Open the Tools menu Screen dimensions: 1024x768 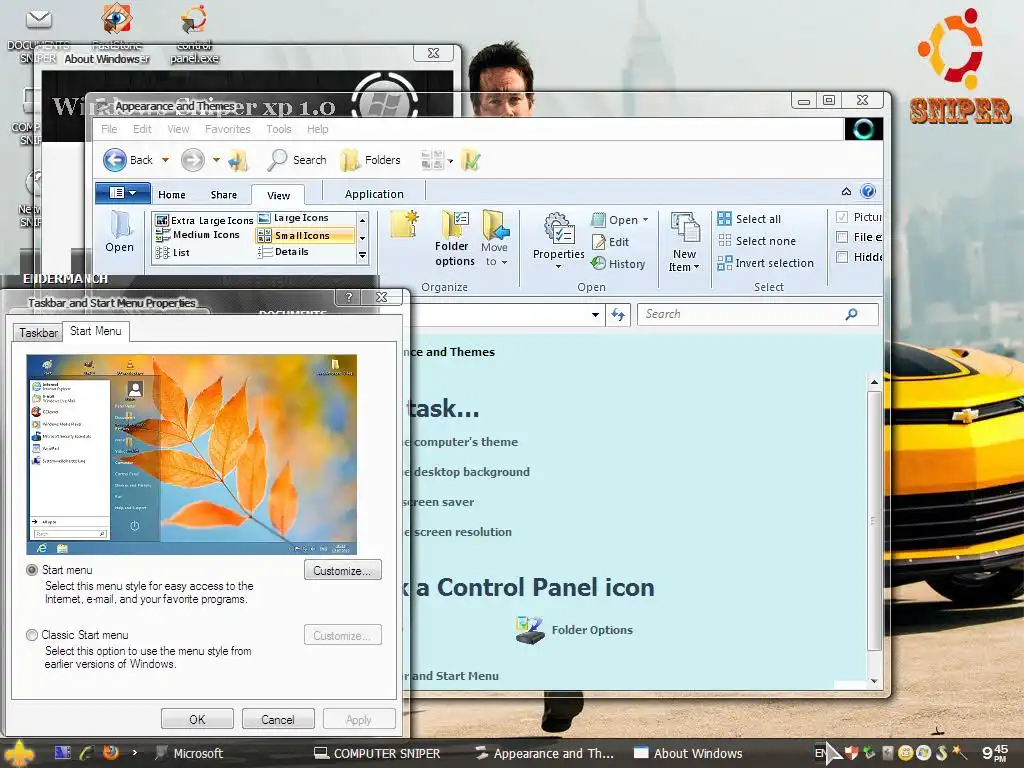pyautogui.click(x=278, y=129)
